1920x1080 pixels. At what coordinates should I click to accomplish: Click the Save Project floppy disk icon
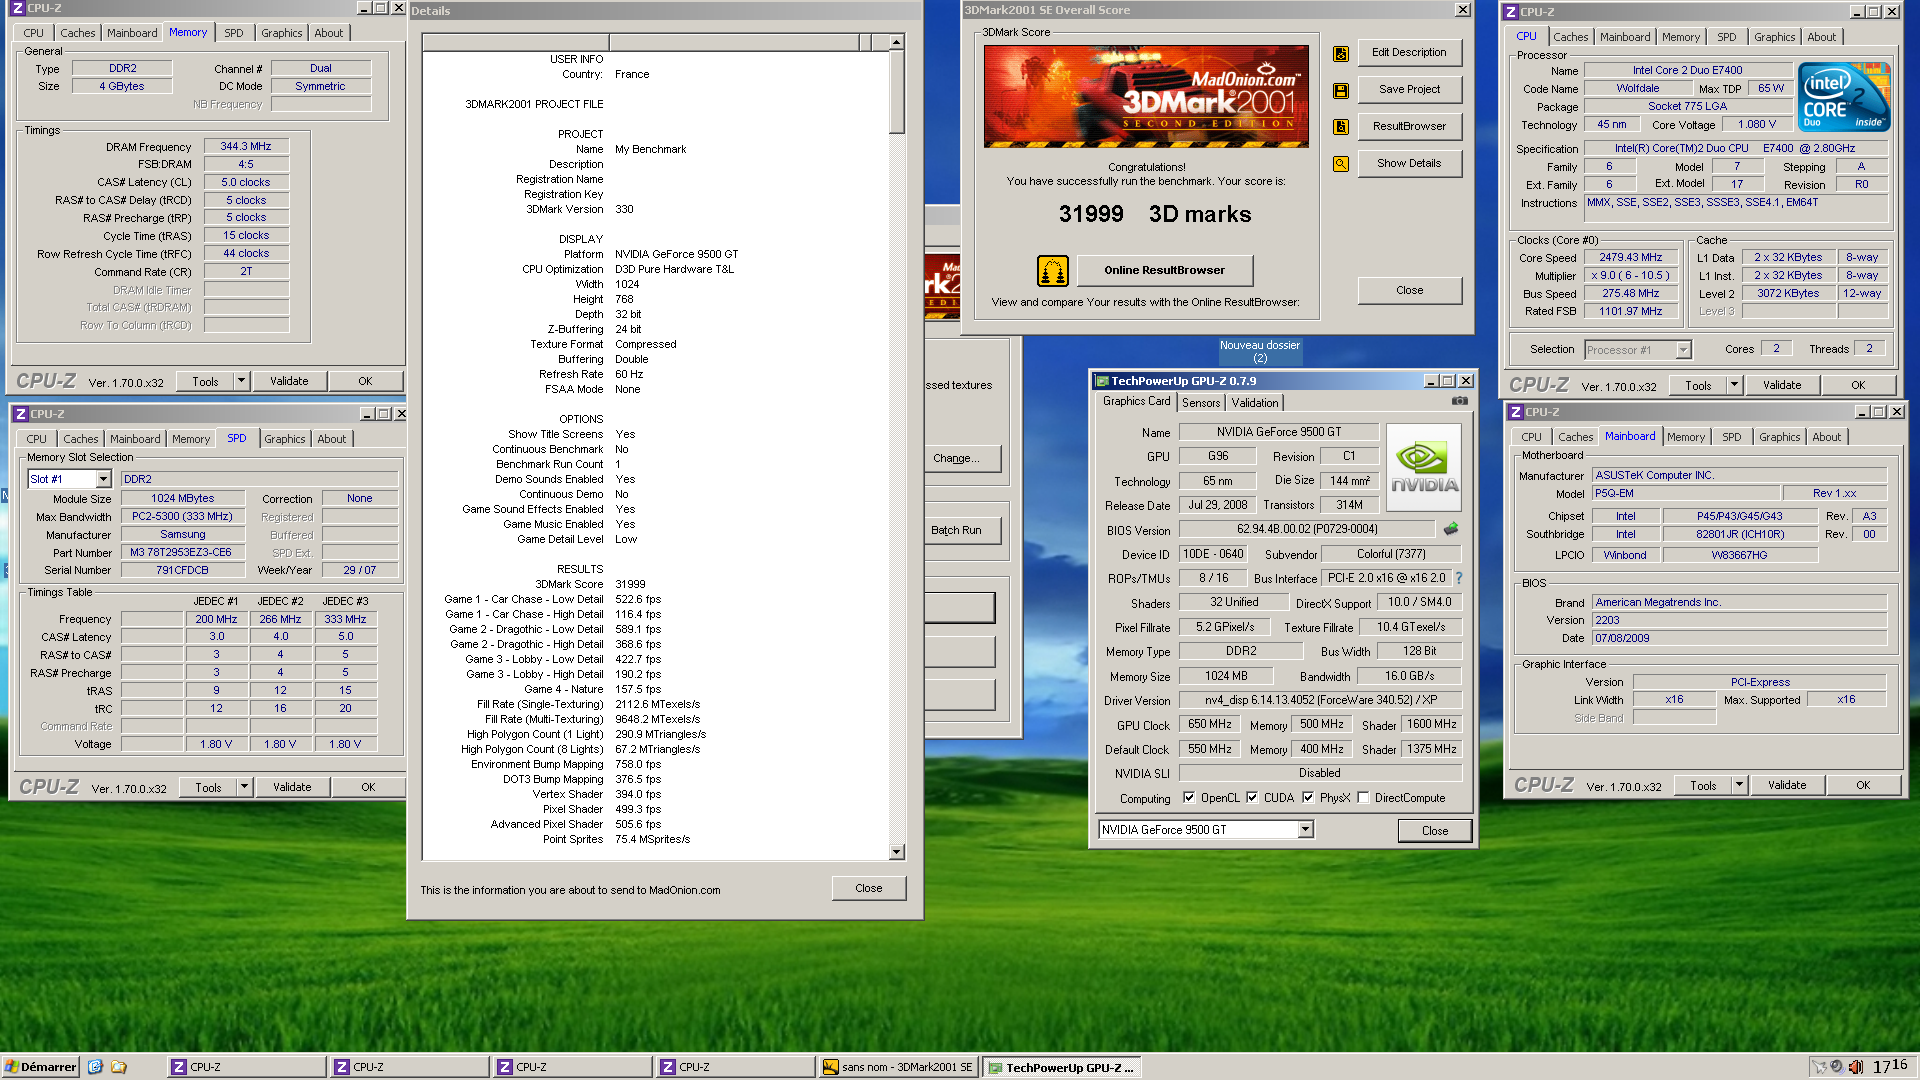pos(1341,91)
